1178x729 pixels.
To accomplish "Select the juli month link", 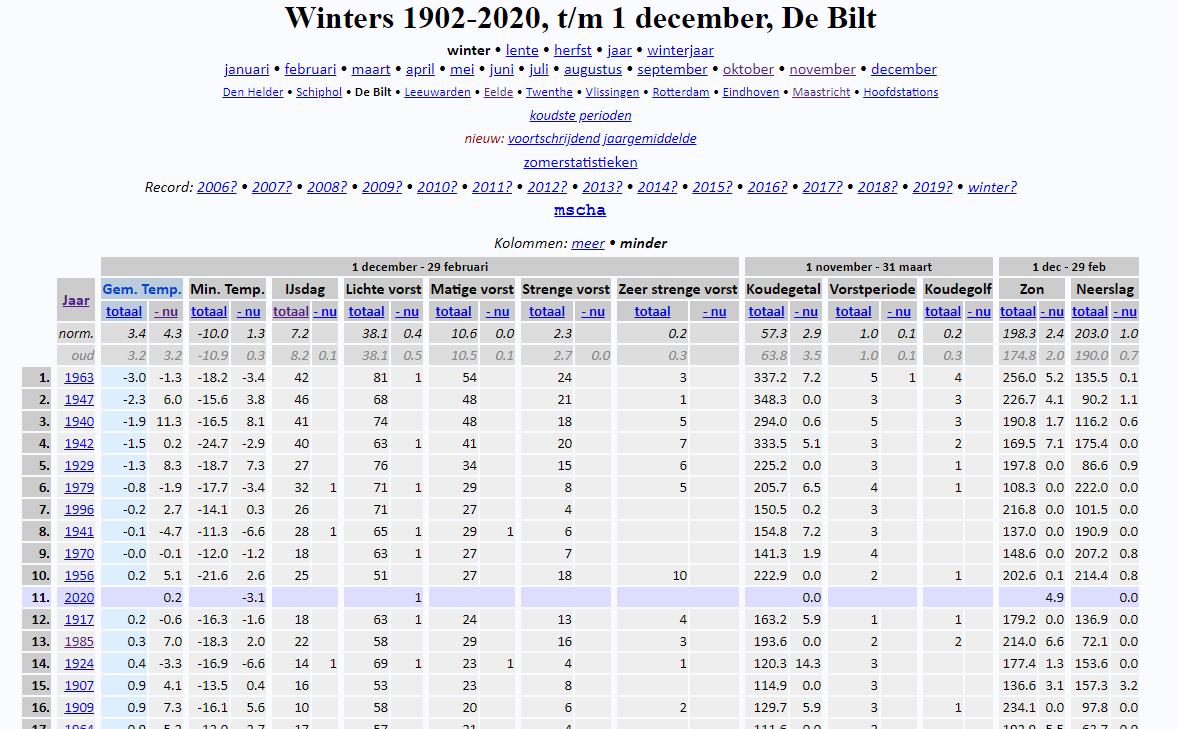I will 539,69.
